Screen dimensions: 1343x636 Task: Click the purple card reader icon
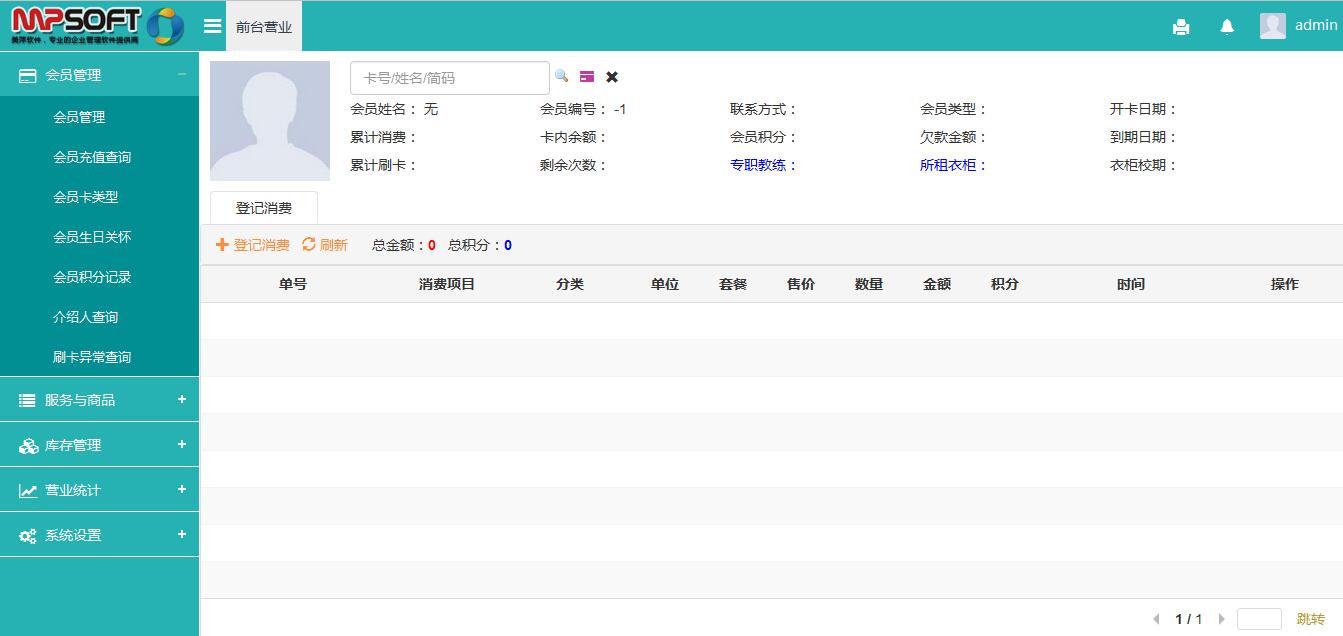(x=587, y=77)
